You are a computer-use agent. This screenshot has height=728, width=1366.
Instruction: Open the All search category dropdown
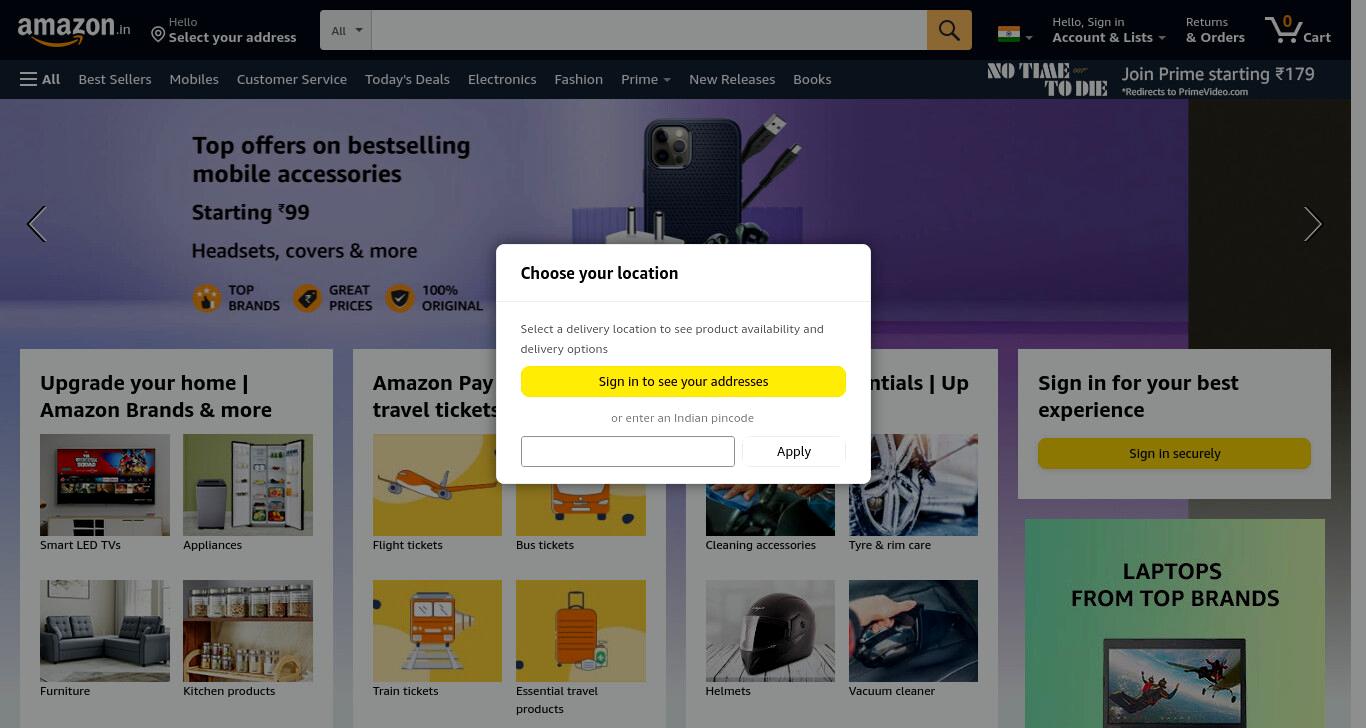click(346, 31)
